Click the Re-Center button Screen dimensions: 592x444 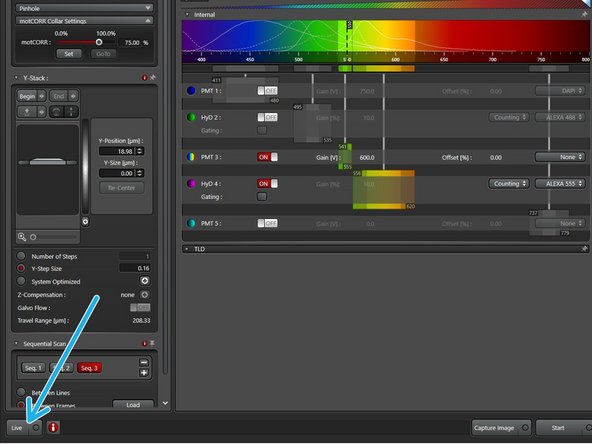click(121, 188)
